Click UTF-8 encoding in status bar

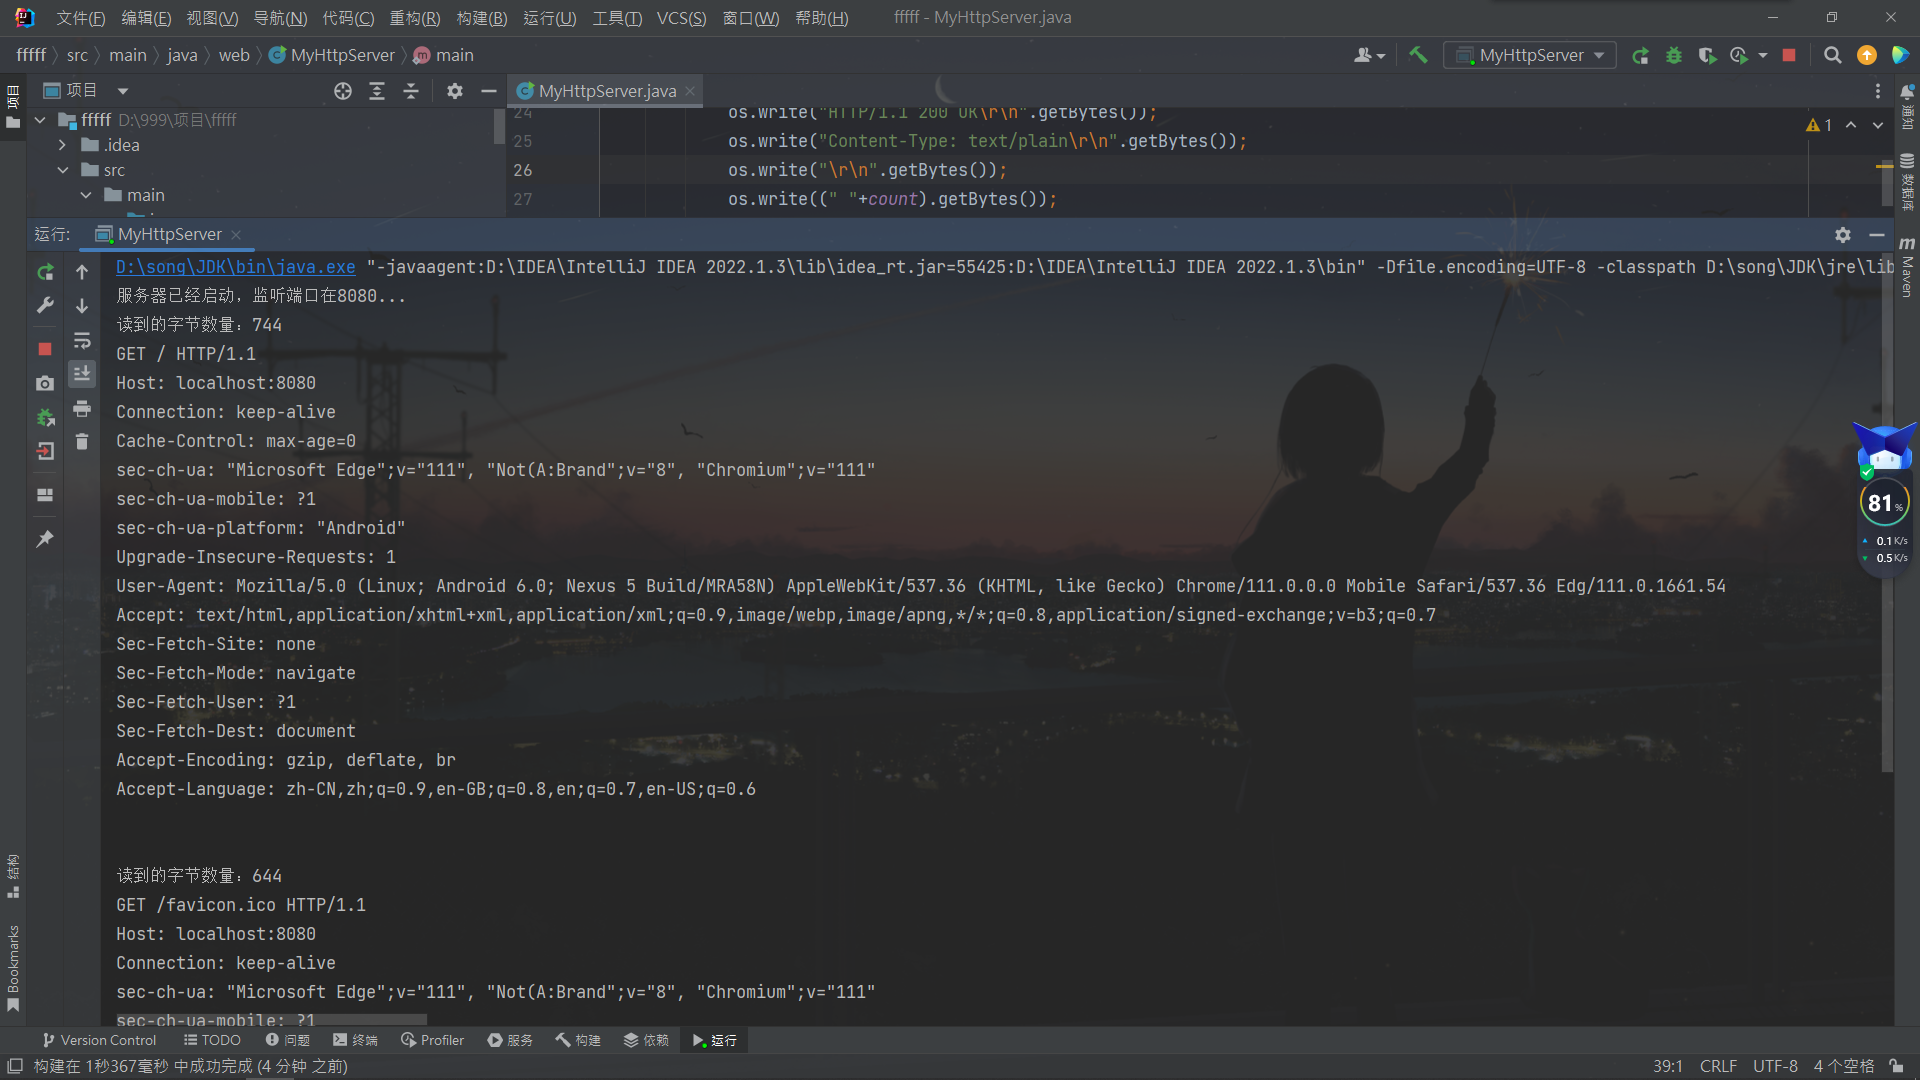[x=1774, y=1066]
